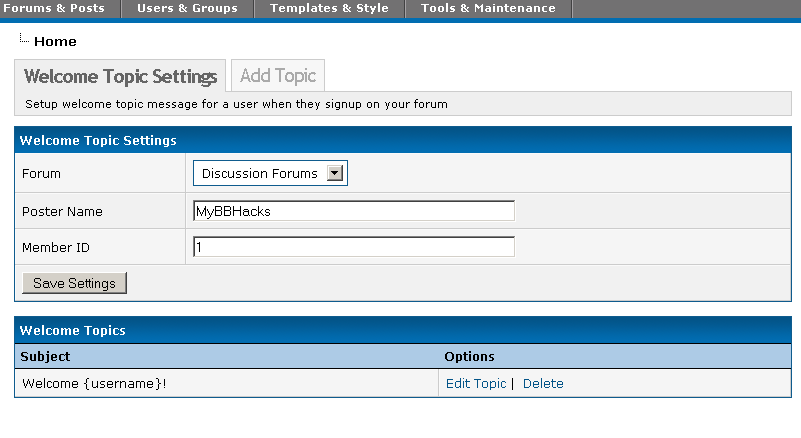Image resolution: width=801 pixels, height=438 pixels.
Task: Click into the Member ID field
Action: (354, 247)
